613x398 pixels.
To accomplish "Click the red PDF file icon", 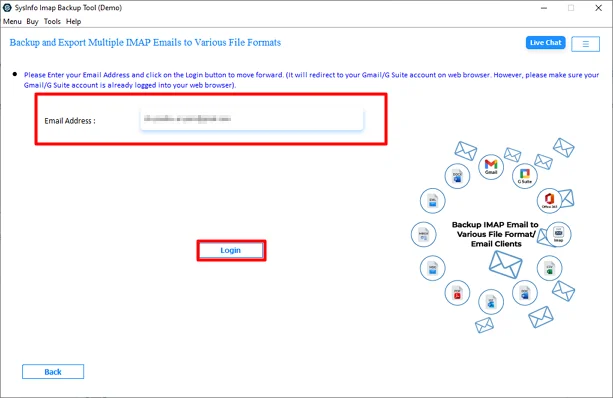I will [457, 293].
